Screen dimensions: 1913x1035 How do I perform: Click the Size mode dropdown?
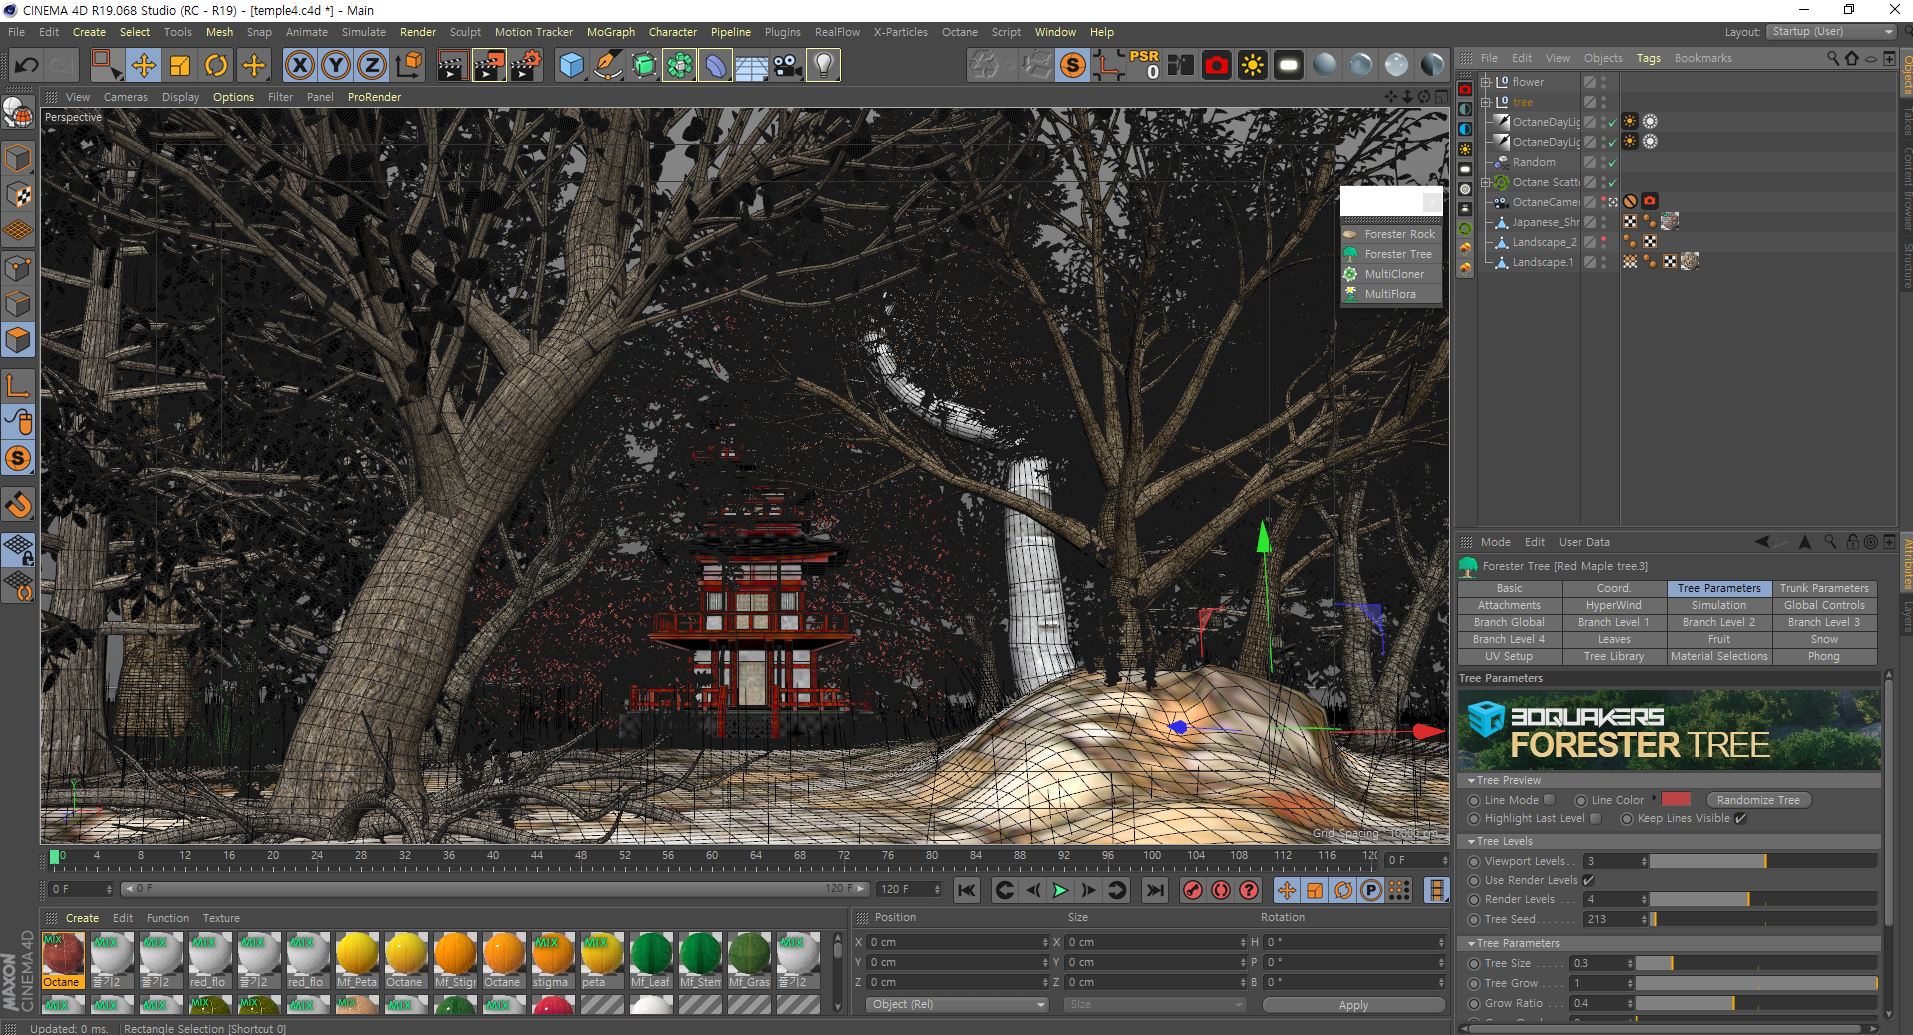[x=1153, y=1004]
